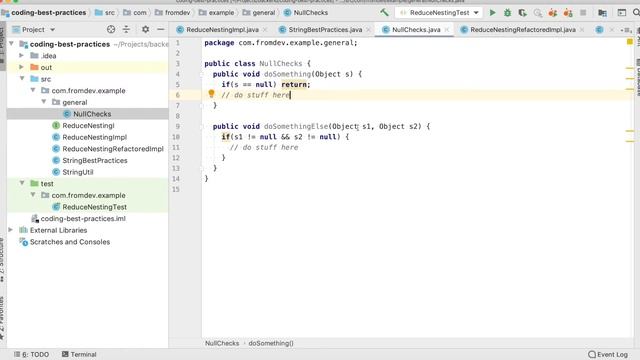Screen dimensions: 640x360
Task: Select NullChecks class in project tree
Action: point(92,114)
